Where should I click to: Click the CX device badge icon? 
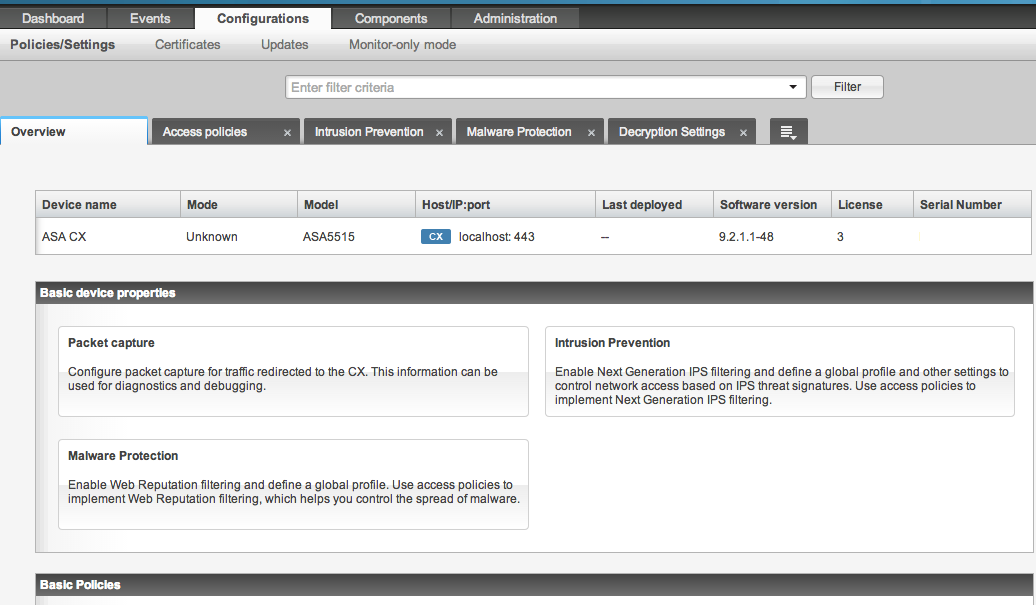[436, 237]
